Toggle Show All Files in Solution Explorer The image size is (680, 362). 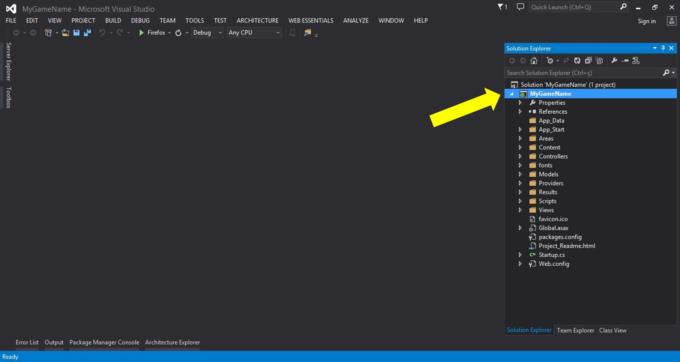600,61
